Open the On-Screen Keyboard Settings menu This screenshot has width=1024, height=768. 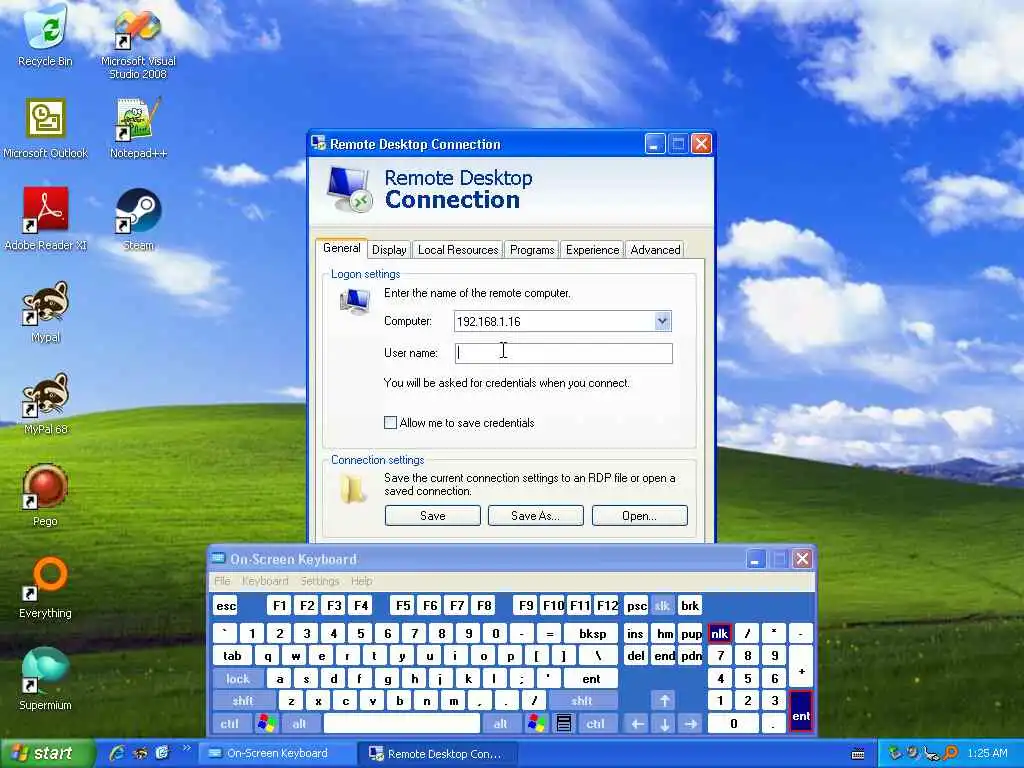coord(319,581)
